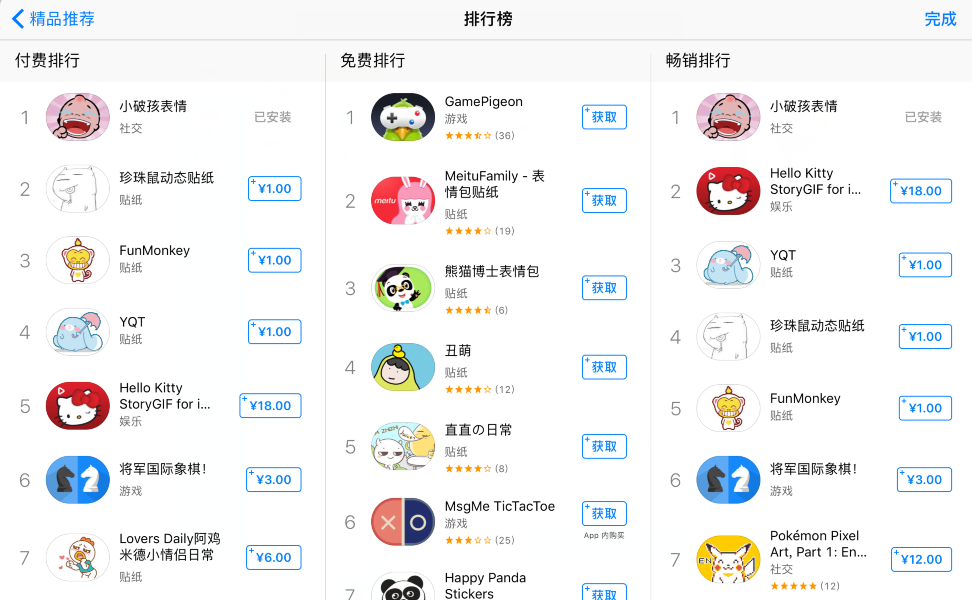The width and height of the screenshot is (972, 600).
Task: Get GamePigeon with 获取 button
Action: pyautogui.click(x=604, y=117)
